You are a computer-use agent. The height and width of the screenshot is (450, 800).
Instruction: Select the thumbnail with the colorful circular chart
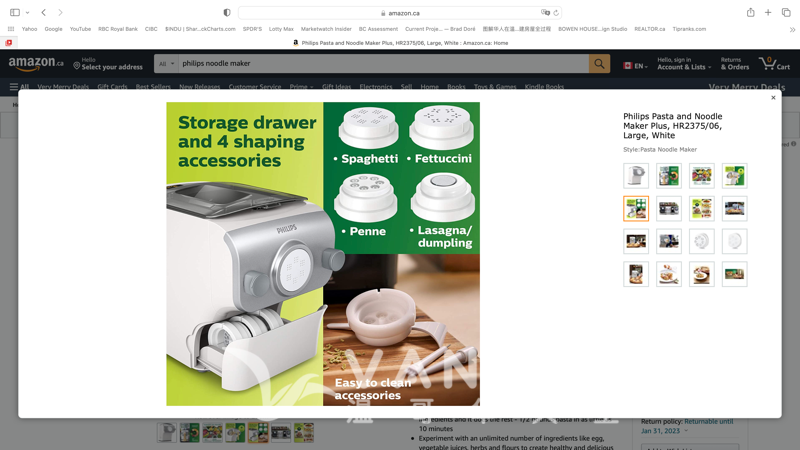pyautogui.click(x=668, y=176)
